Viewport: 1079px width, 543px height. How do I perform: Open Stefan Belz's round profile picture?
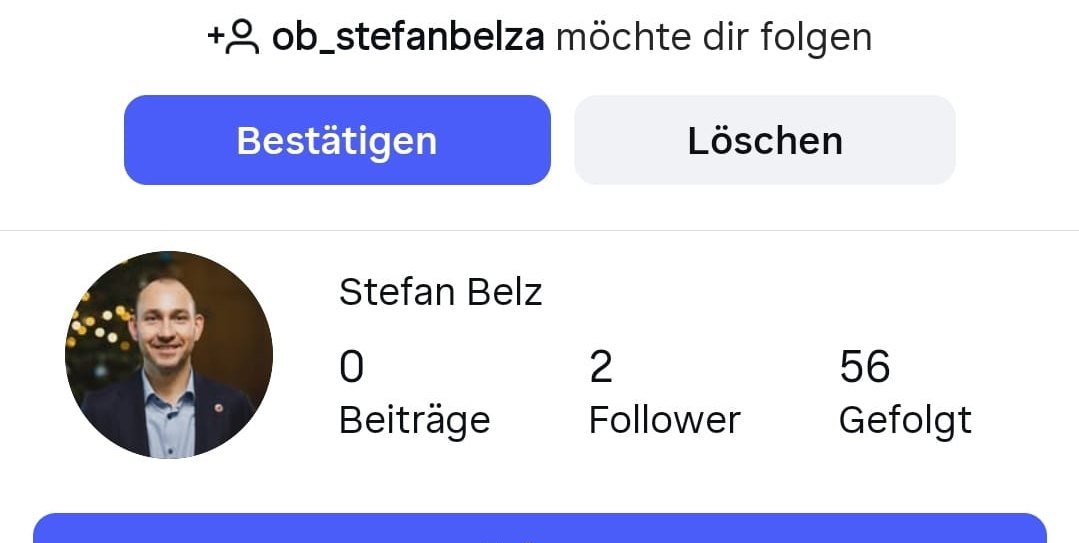(169, 355)
